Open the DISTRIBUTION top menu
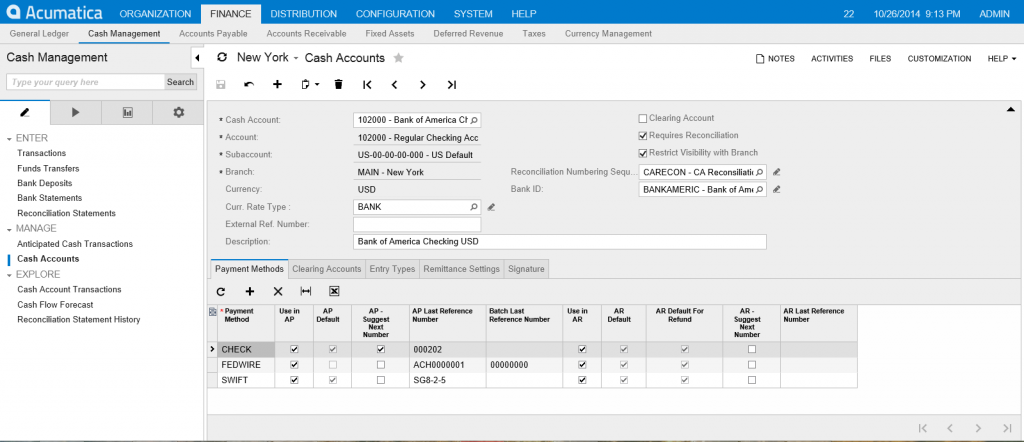1024x442 pixels. tap(303, 14)
